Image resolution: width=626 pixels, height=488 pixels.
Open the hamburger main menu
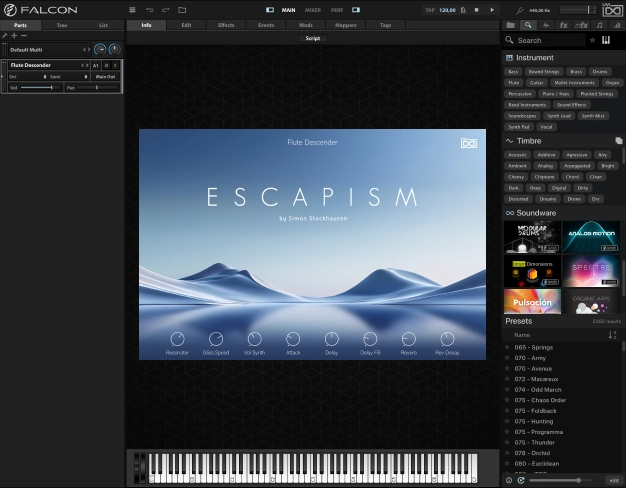(132, 10)
